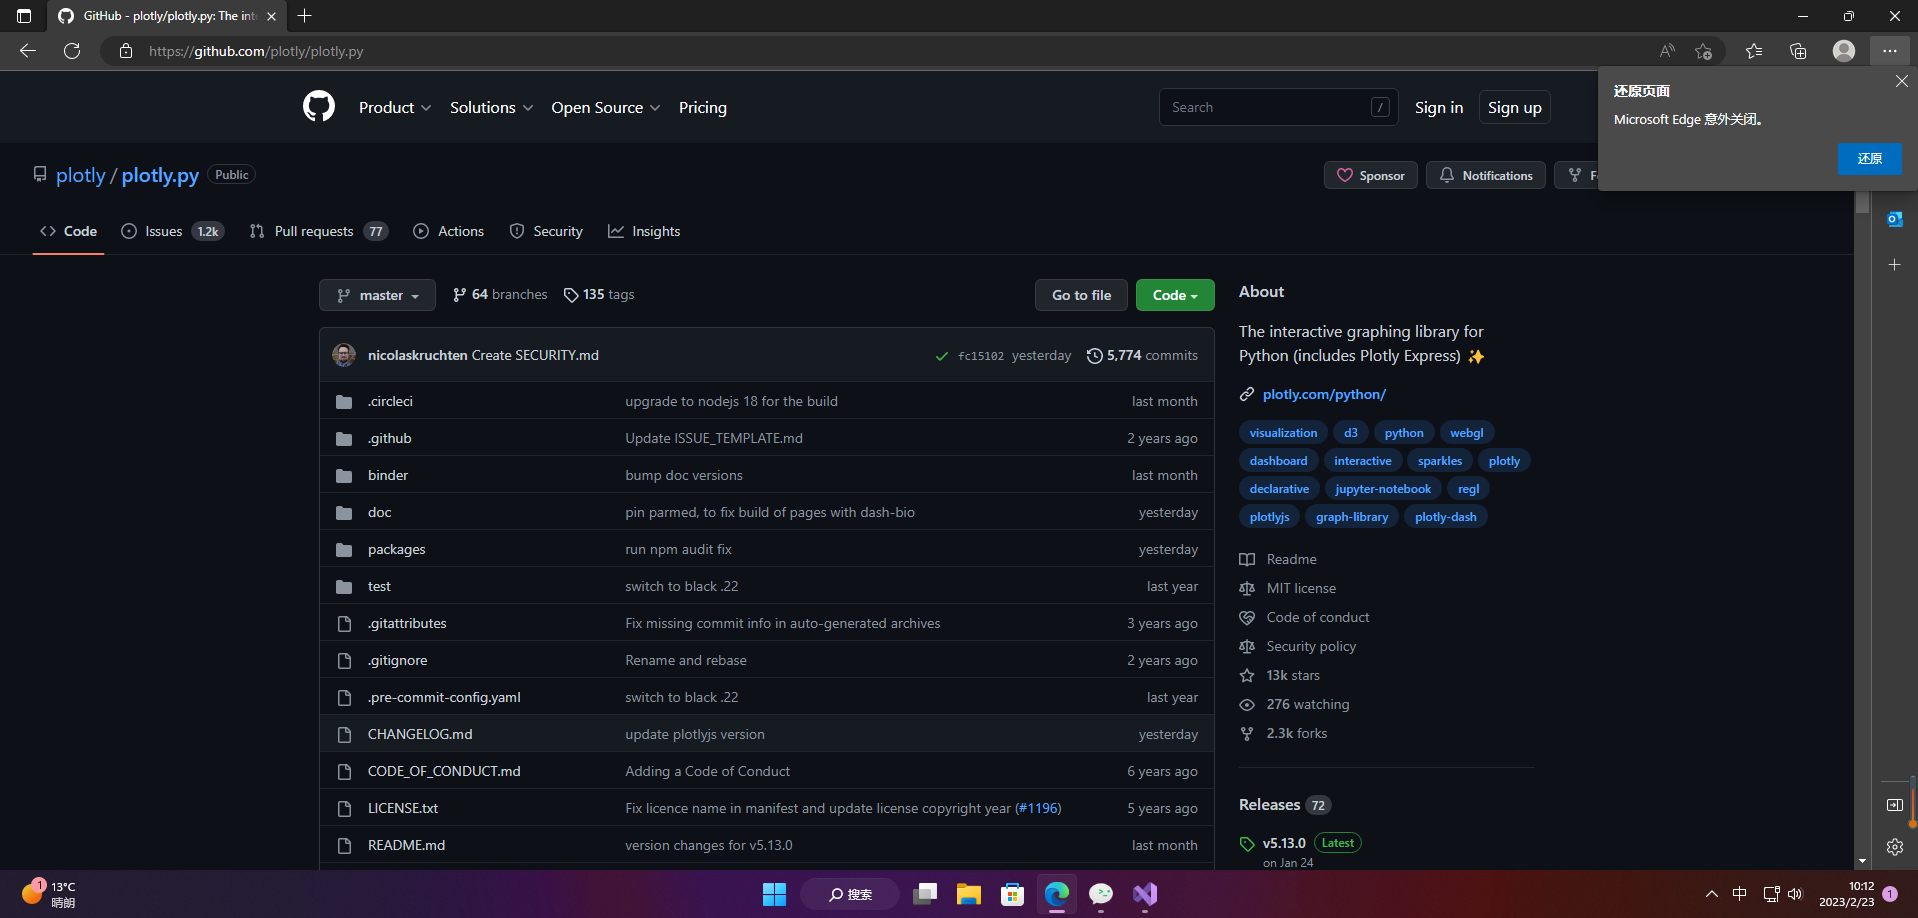Open Task View on taskbar
This screenshot has width=1918, height=918.
click(925, 894)
